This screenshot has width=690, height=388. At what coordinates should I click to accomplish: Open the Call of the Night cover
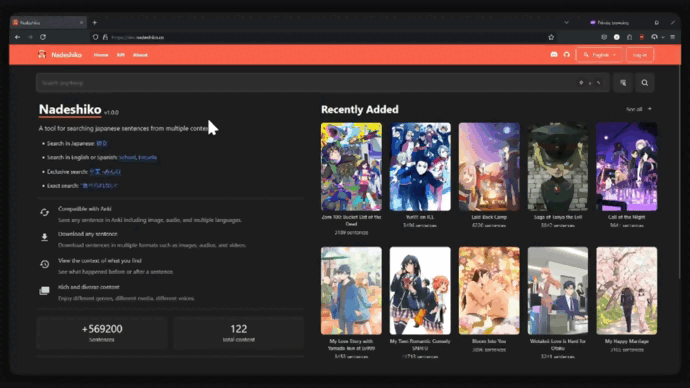[627, 167]
